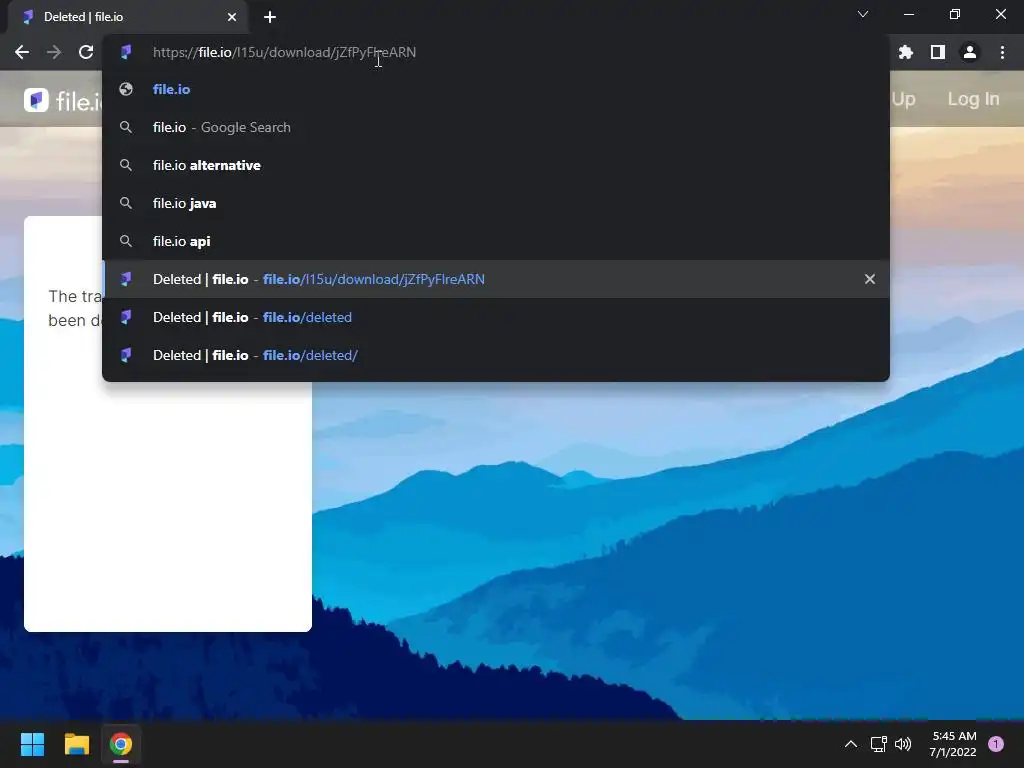Click file.io favicon next to 'file.io/deleted'

pyautogui.click(x=126, y=317)
